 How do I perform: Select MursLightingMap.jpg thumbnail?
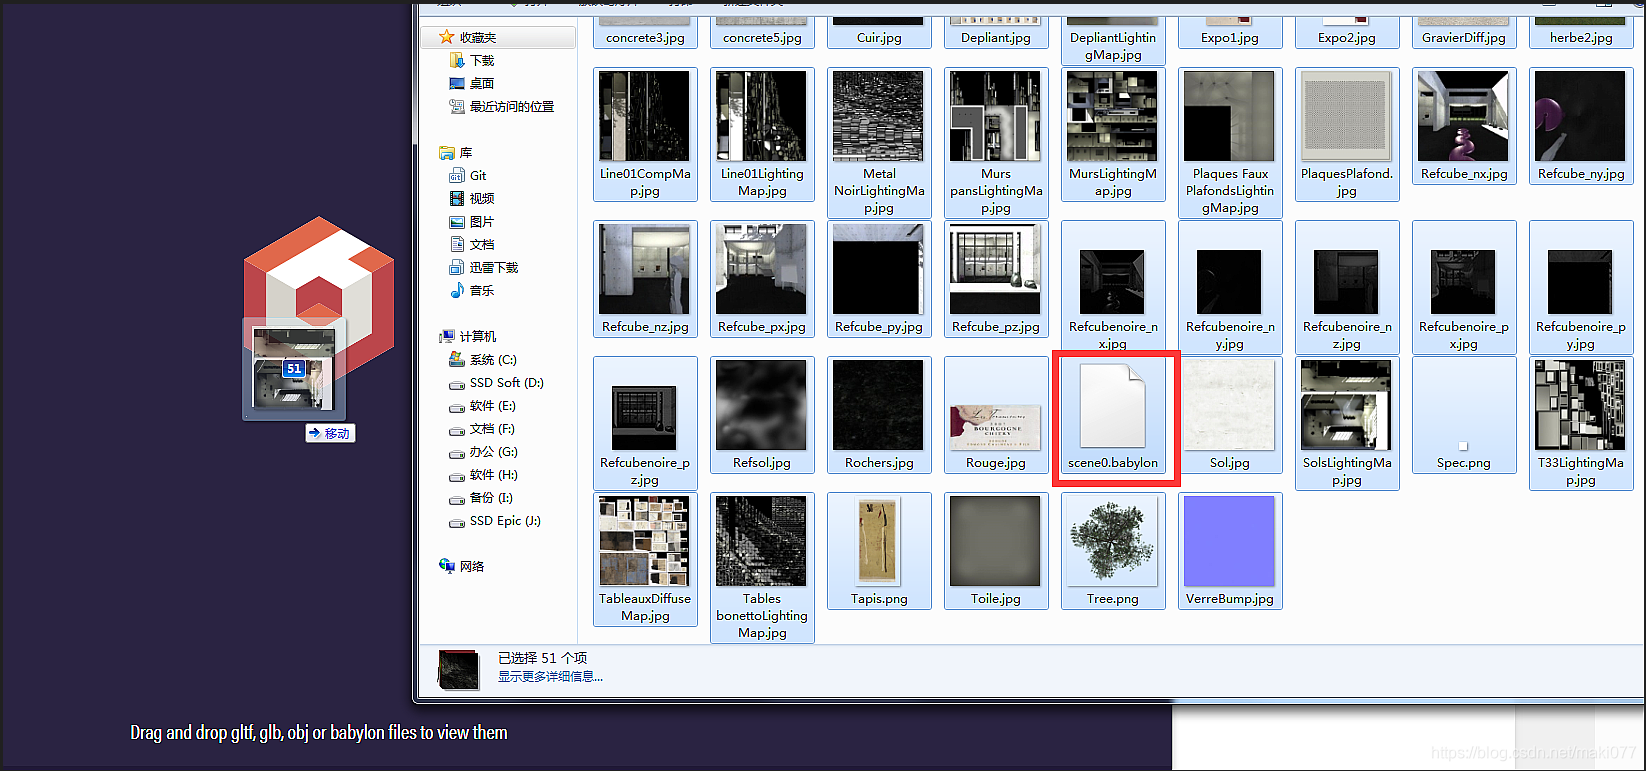coord(1112,116)
